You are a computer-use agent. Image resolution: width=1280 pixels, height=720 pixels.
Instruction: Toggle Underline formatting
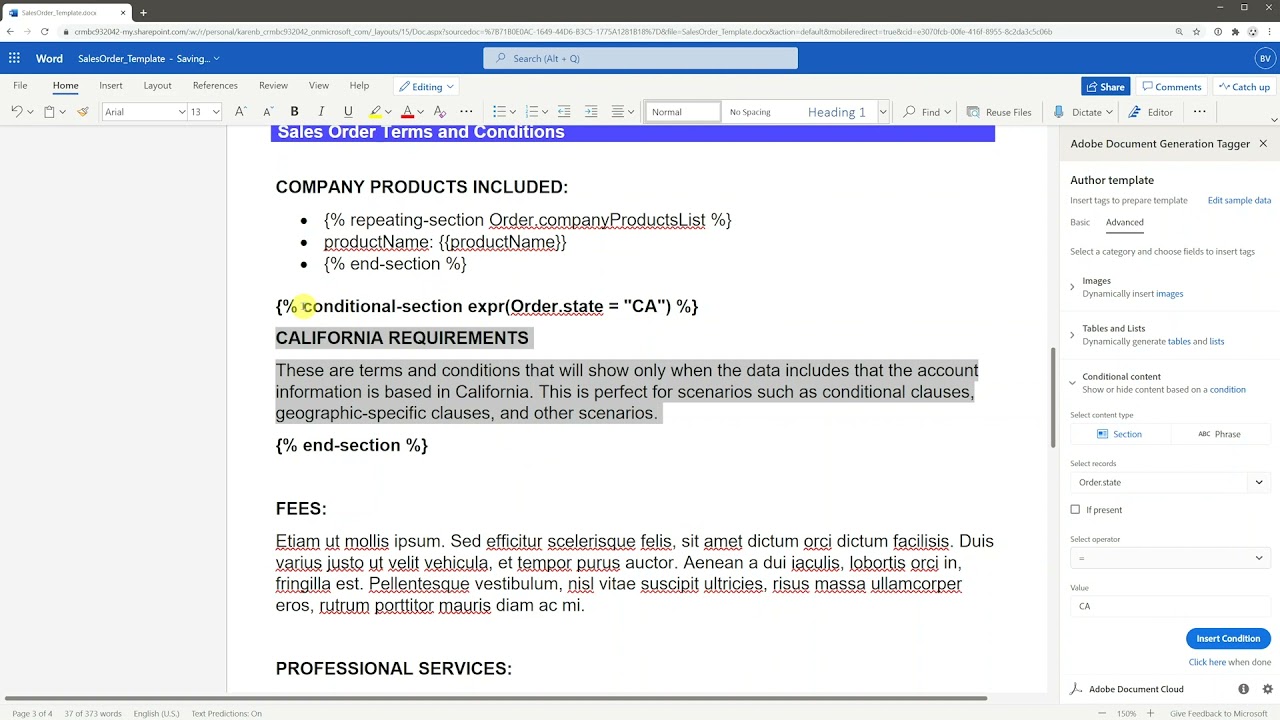(348, 112)
